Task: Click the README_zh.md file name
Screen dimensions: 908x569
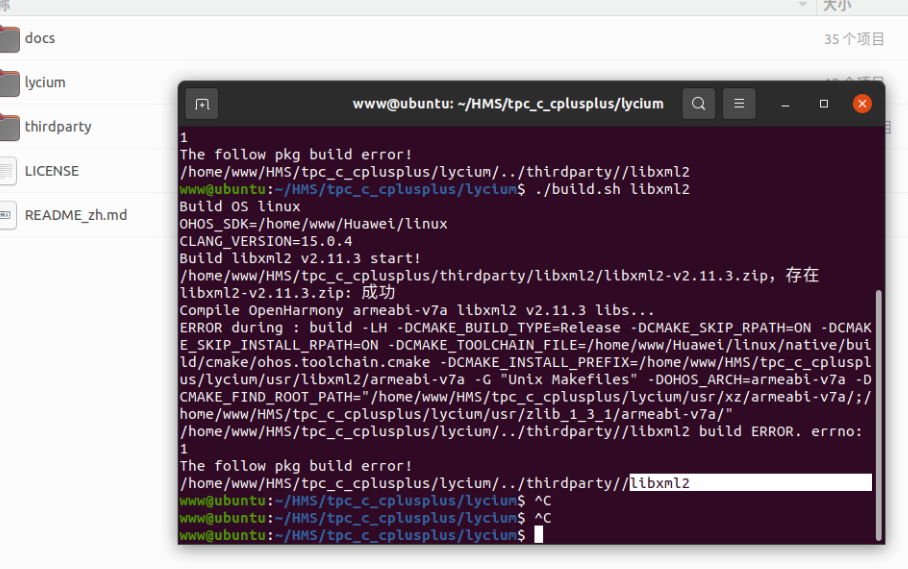Action: coord(76,215)
